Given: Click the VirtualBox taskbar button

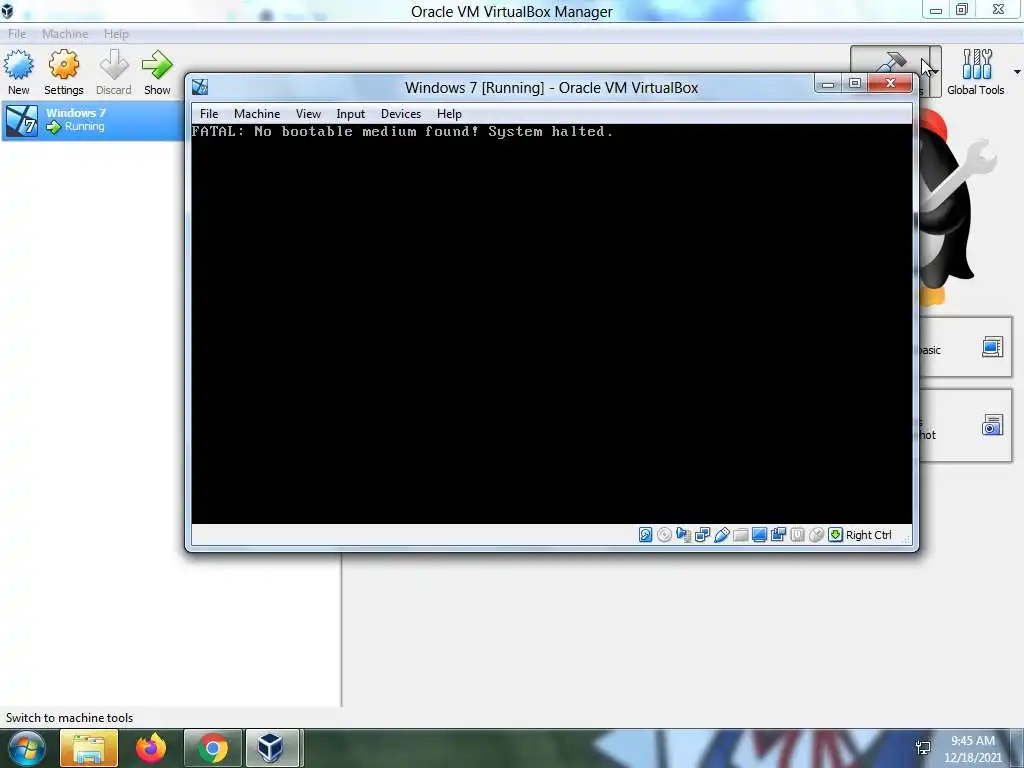Looking at the screenshot, I should (271, 748).
